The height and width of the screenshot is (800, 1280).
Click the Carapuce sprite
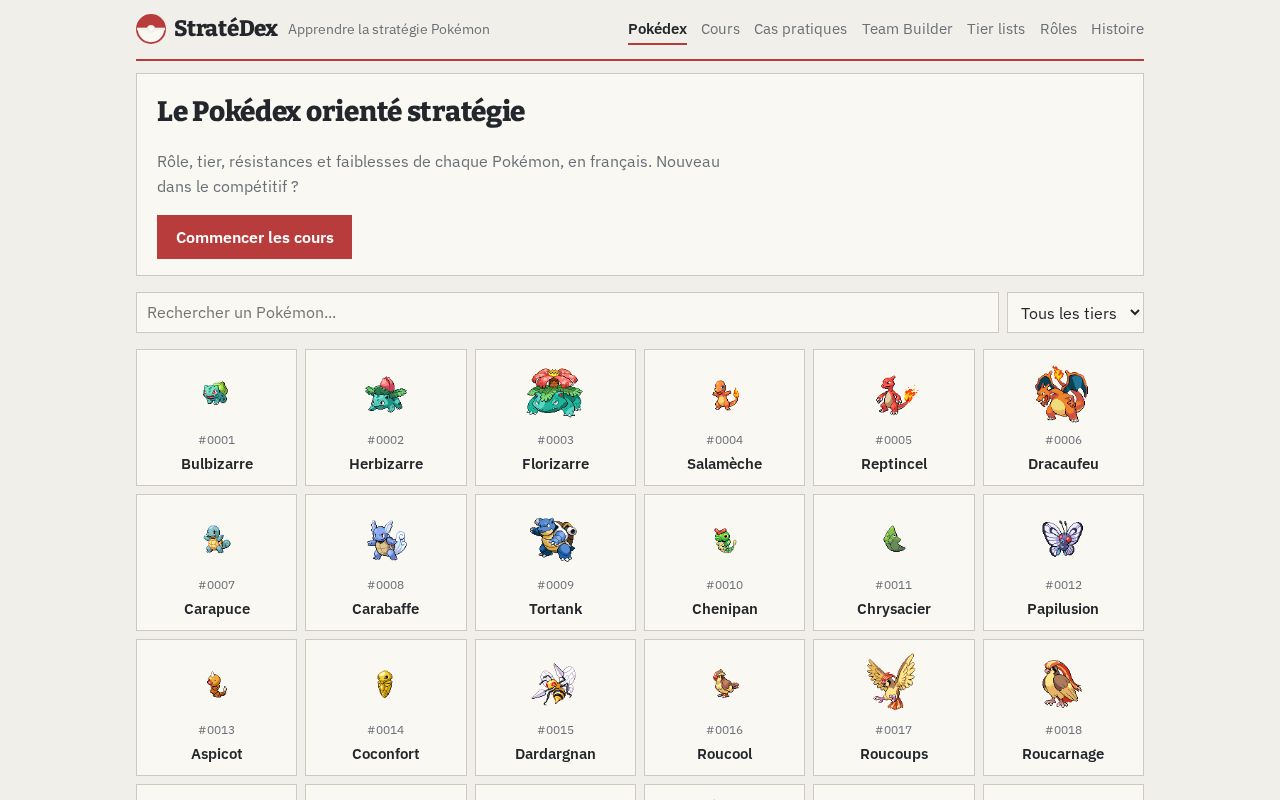[216, 539]
